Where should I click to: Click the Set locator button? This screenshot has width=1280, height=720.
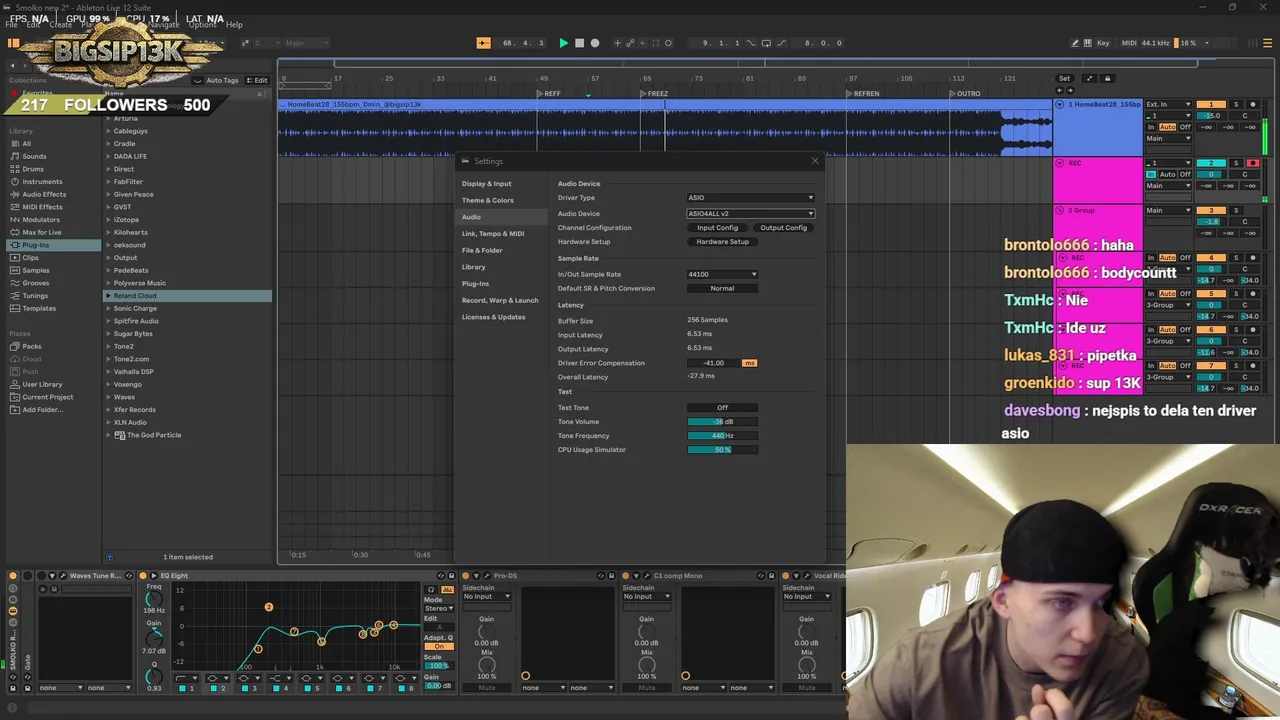[1064, 79]
